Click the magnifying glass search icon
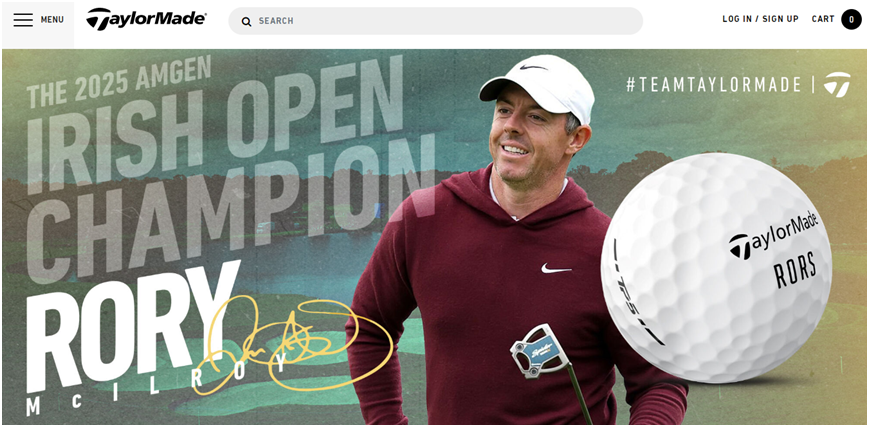Viewport: 869px width, 427px height. tap(247, 22)
